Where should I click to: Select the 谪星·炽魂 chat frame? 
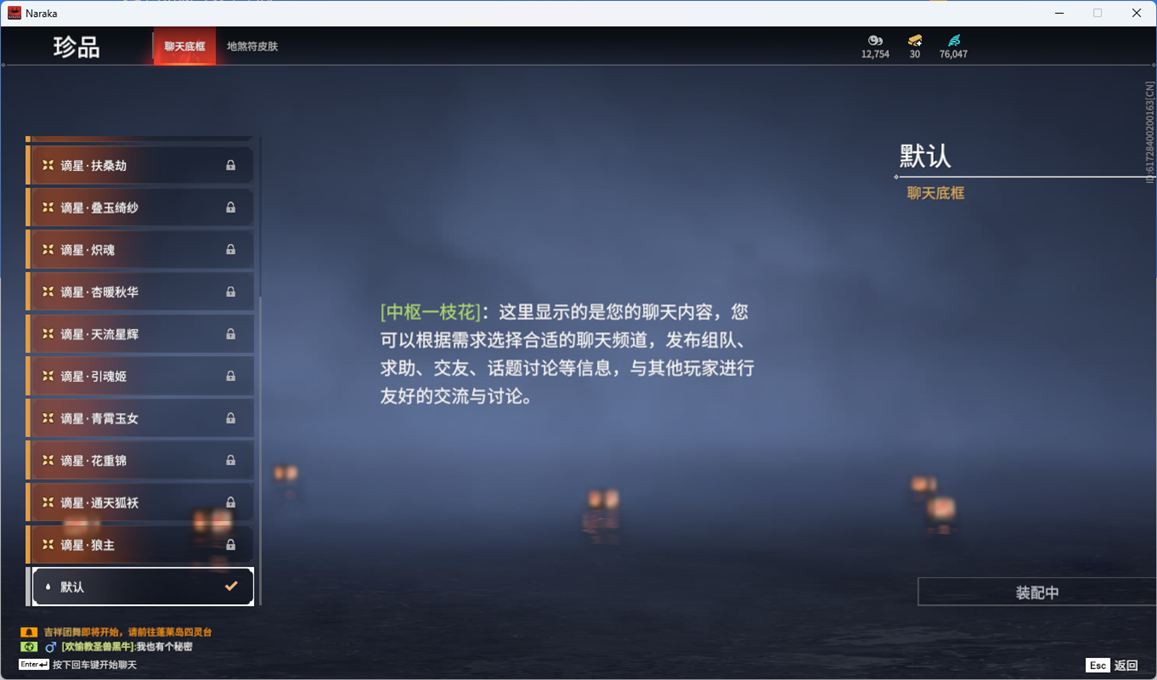(x=141, y=249)
